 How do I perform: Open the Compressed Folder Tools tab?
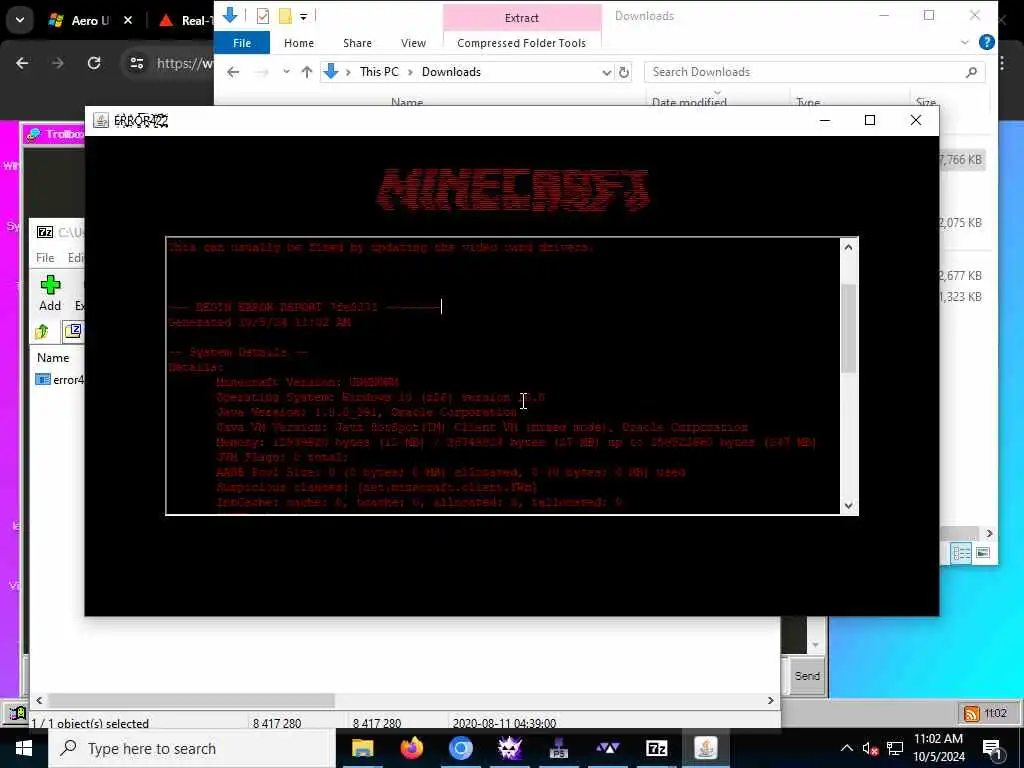click(521, 43)
